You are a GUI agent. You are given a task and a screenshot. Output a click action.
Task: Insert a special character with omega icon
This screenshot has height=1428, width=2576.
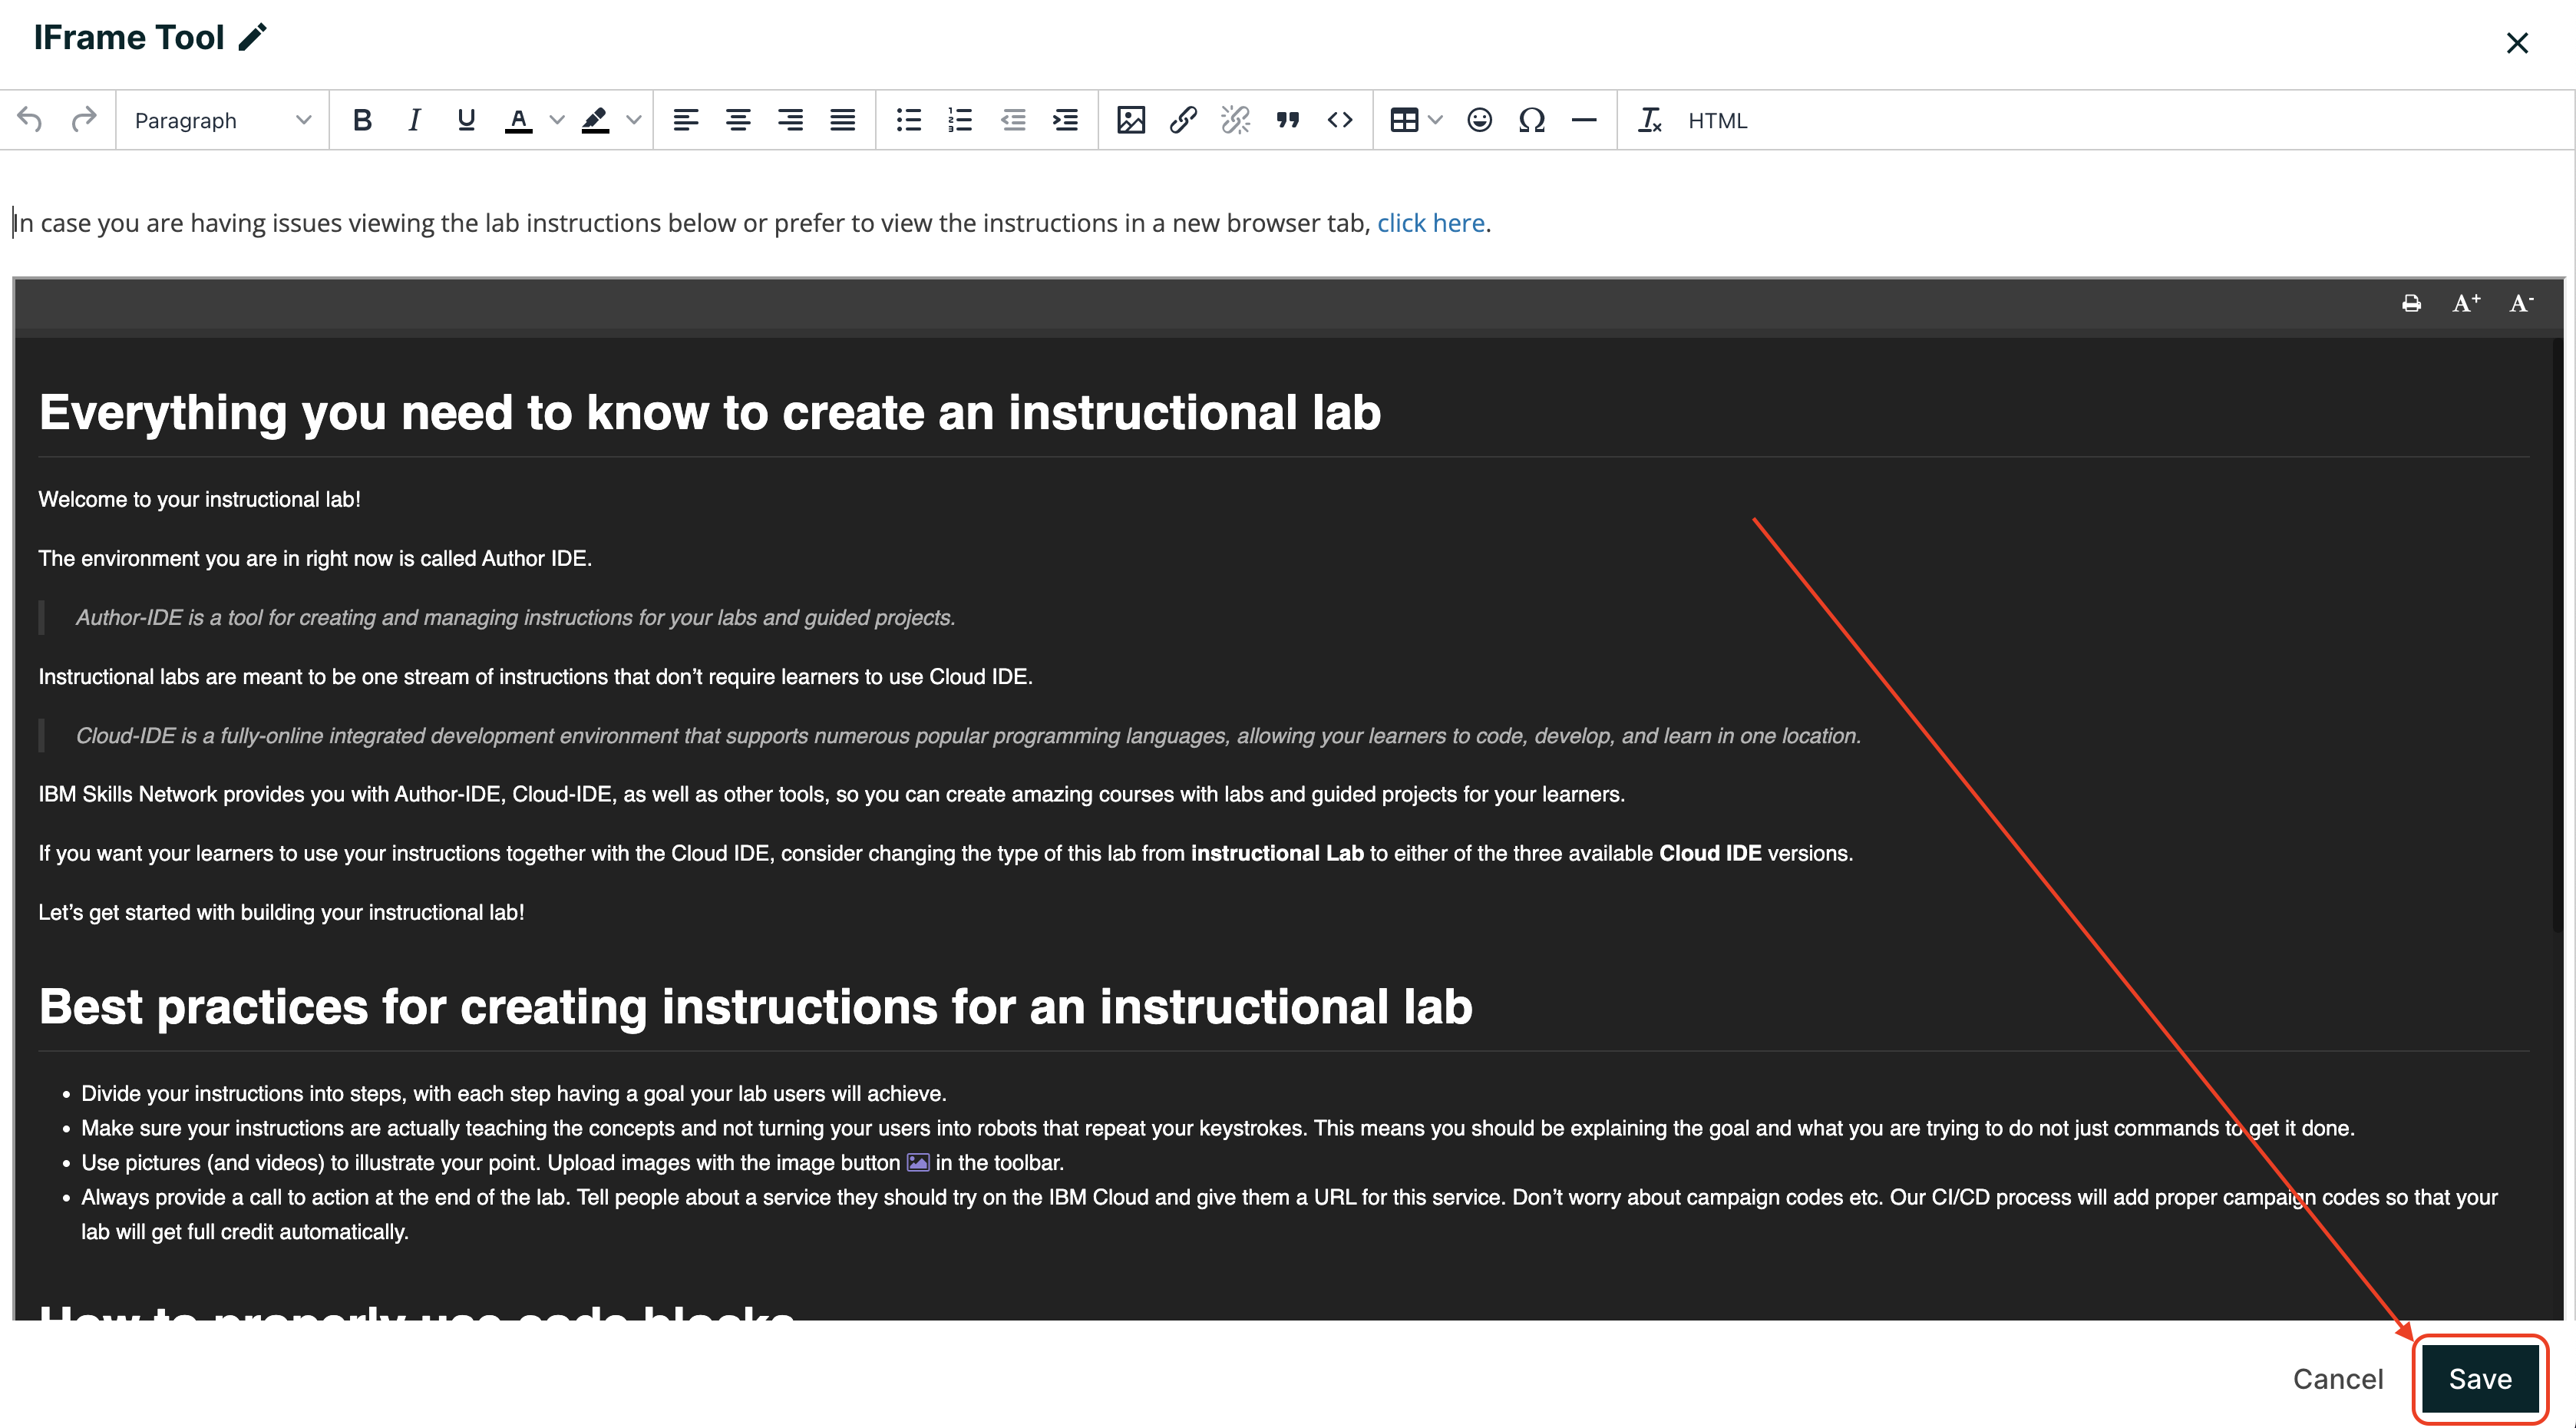pos(1532,120)
